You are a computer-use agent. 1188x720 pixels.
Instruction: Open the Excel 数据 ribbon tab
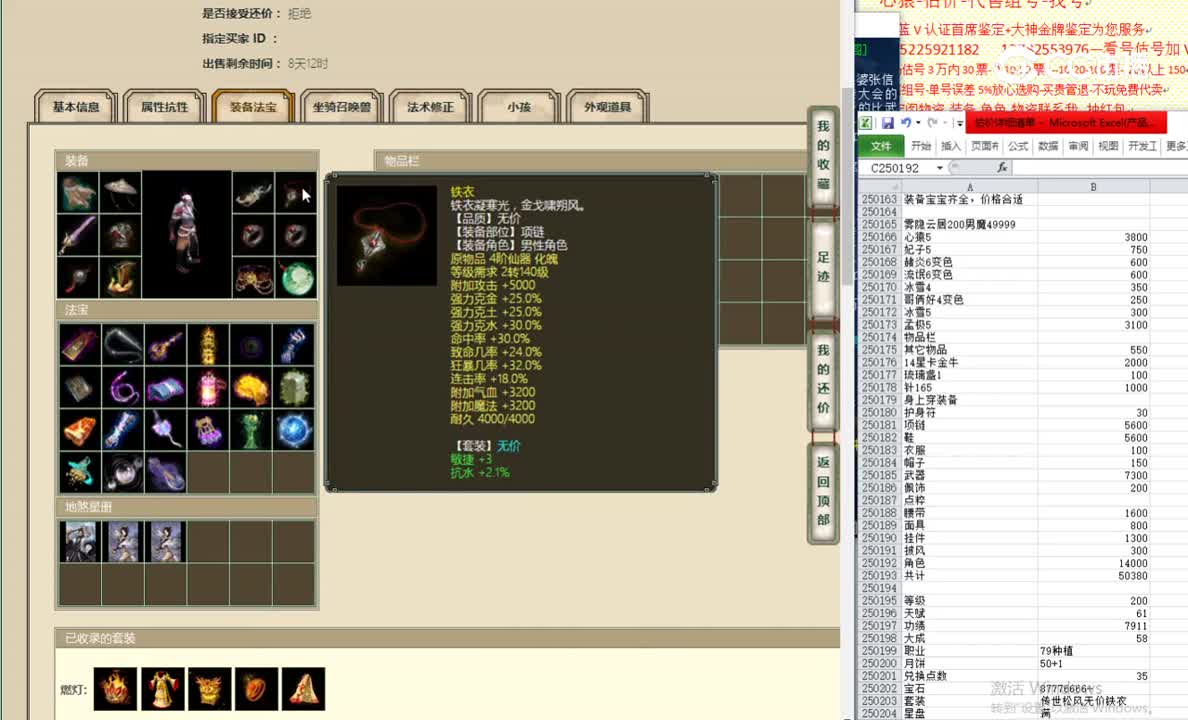1049,146
